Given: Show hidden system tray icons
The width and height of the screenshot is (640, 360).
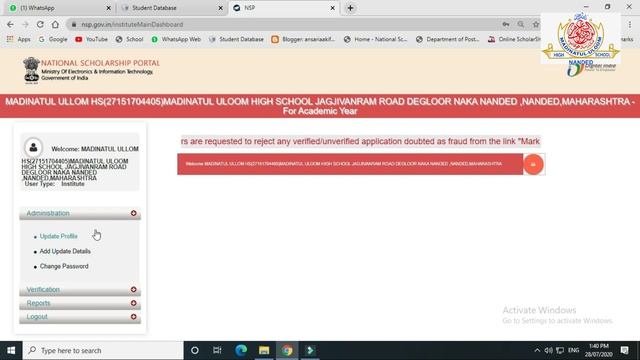Looking at the screenshot, I should pos(537,351).
